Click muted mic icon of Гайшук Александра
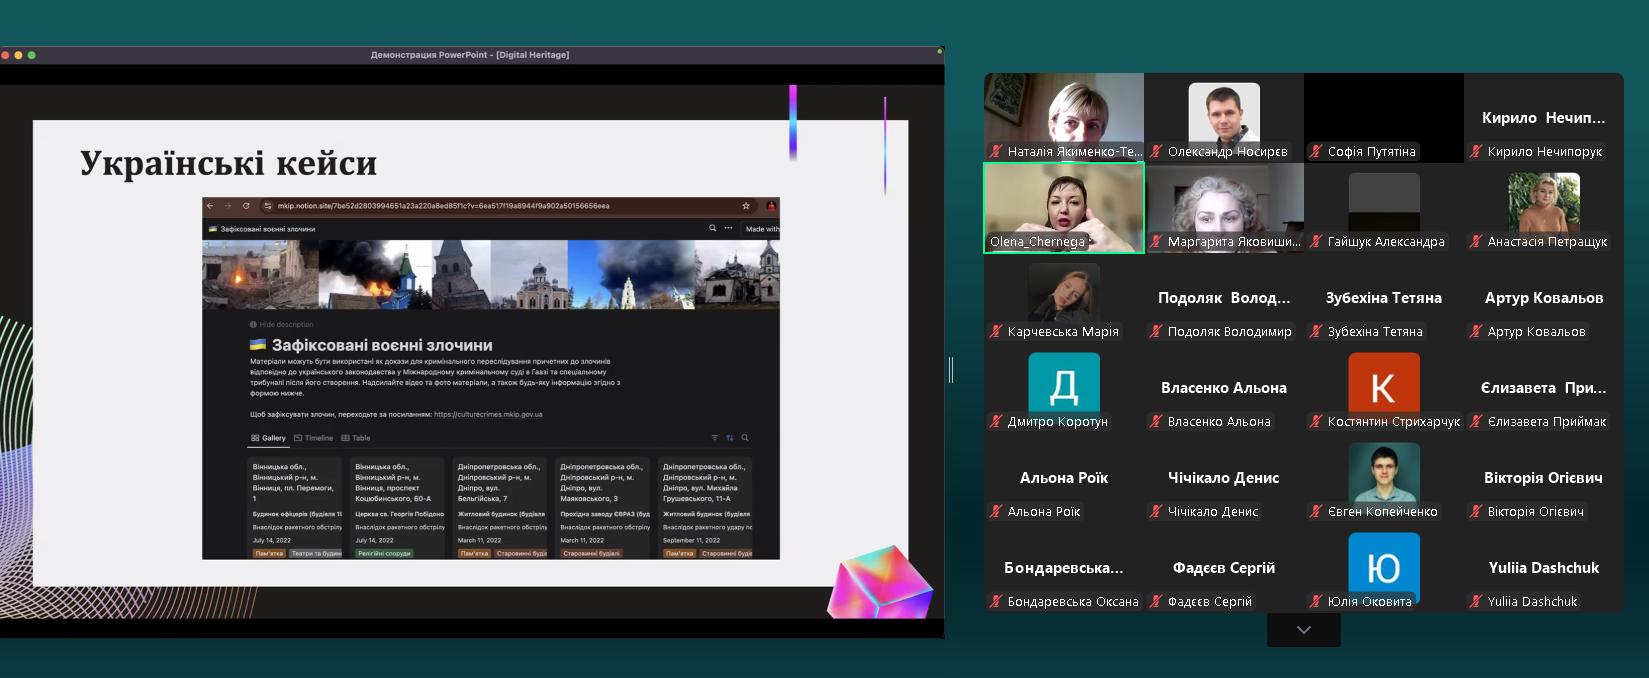Screen dimensions: 1649x678 [1316, 242]
